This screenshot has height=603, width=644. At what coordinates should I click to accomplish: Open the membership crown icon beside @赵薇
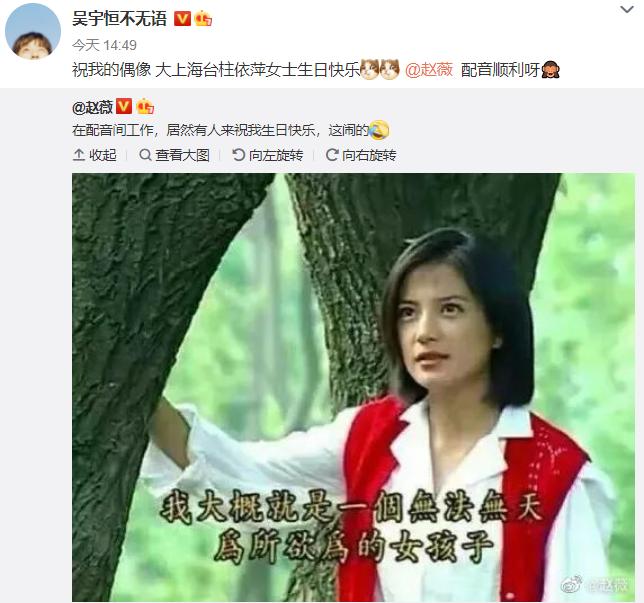[x=145, y=107]
